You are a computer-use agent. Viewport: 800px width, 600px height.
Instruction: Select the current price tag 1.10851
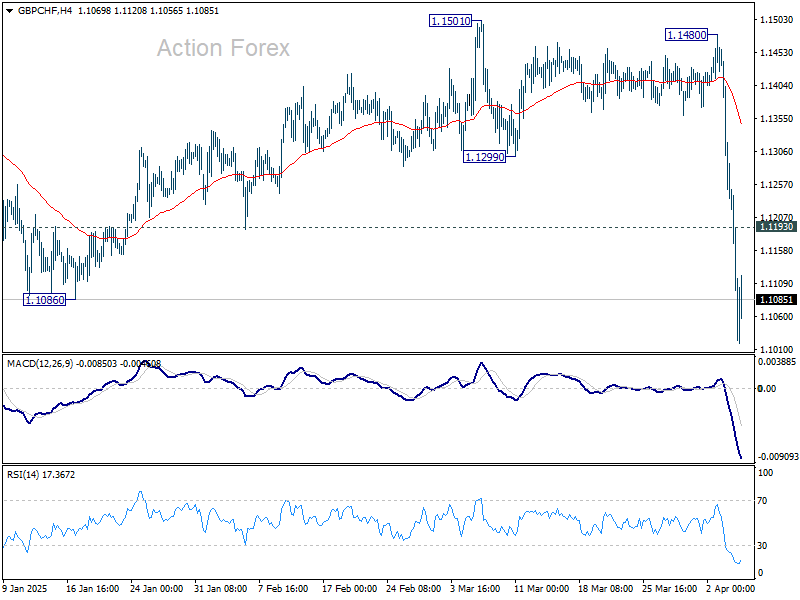(x=776, y=299)
